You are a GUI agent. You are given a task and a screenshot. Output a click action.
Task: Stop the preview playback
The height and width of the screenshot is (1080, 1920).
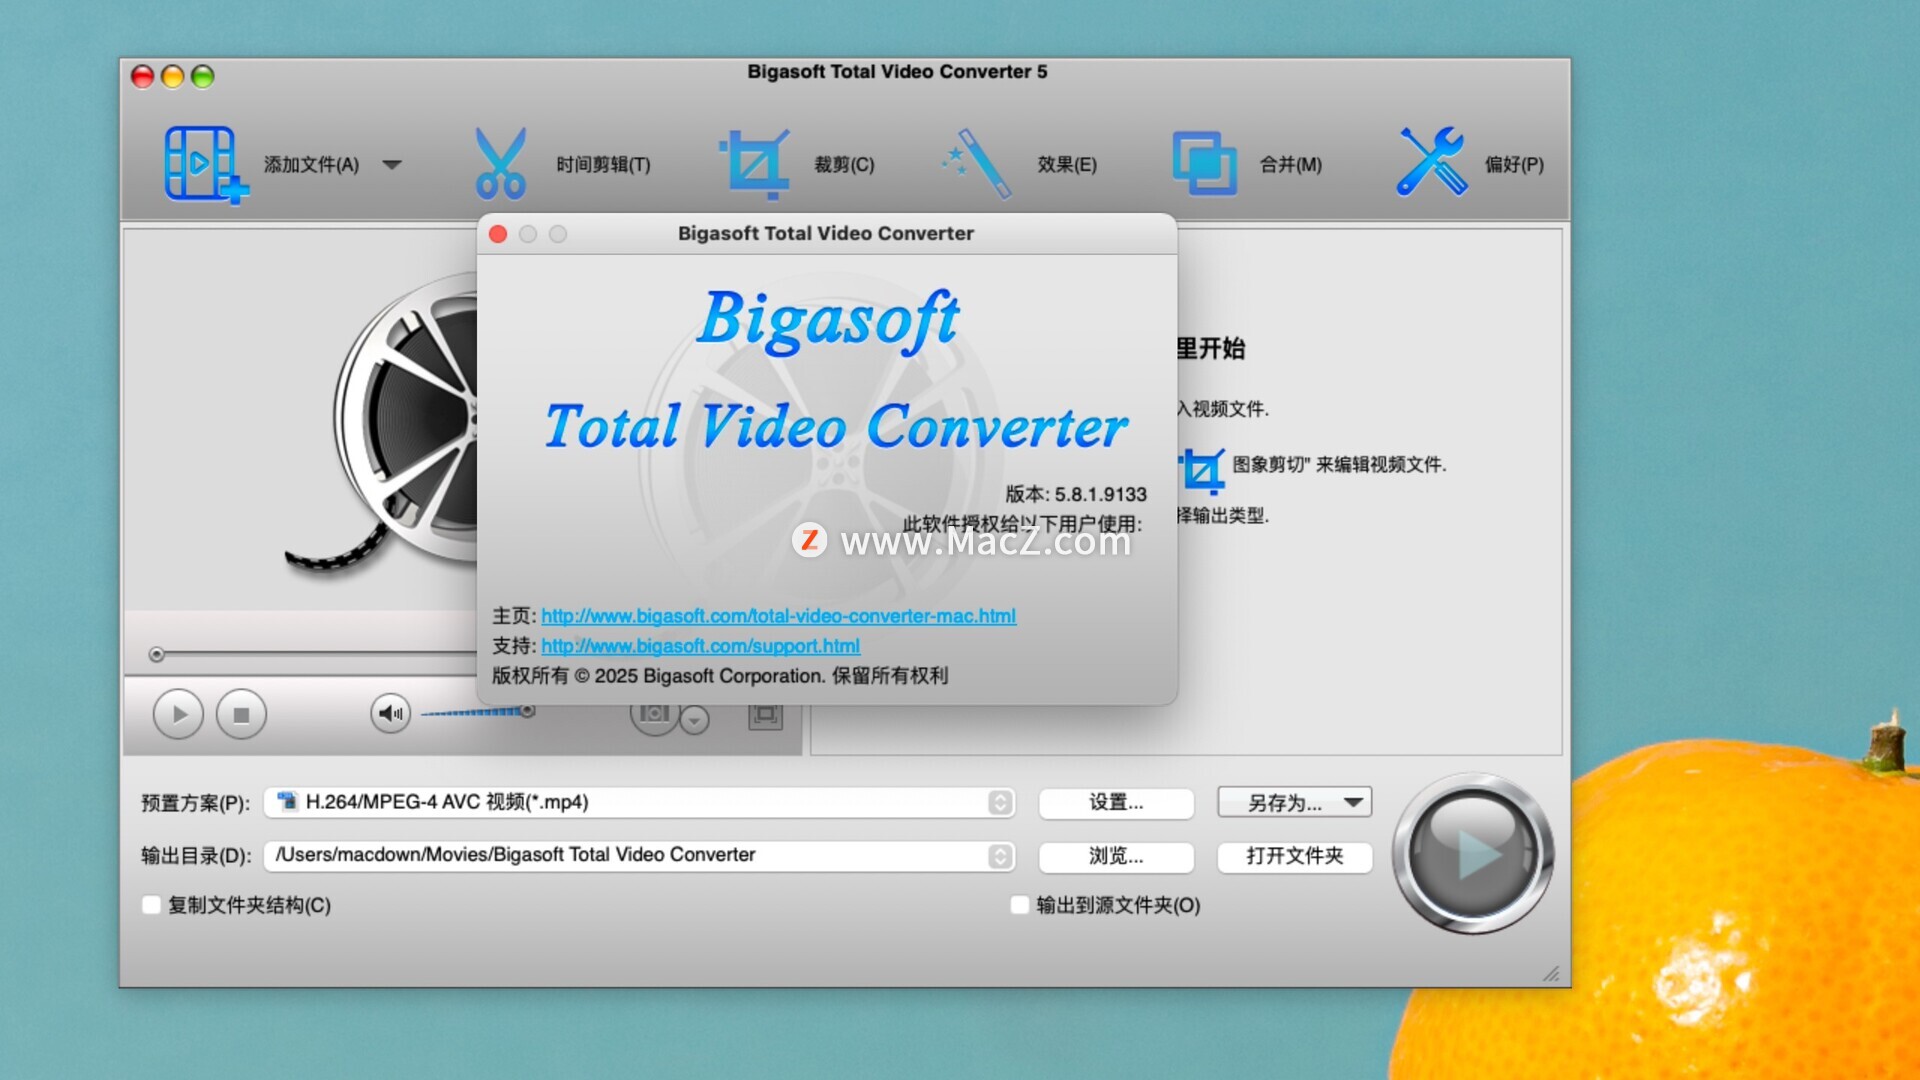tap(241, 715)
